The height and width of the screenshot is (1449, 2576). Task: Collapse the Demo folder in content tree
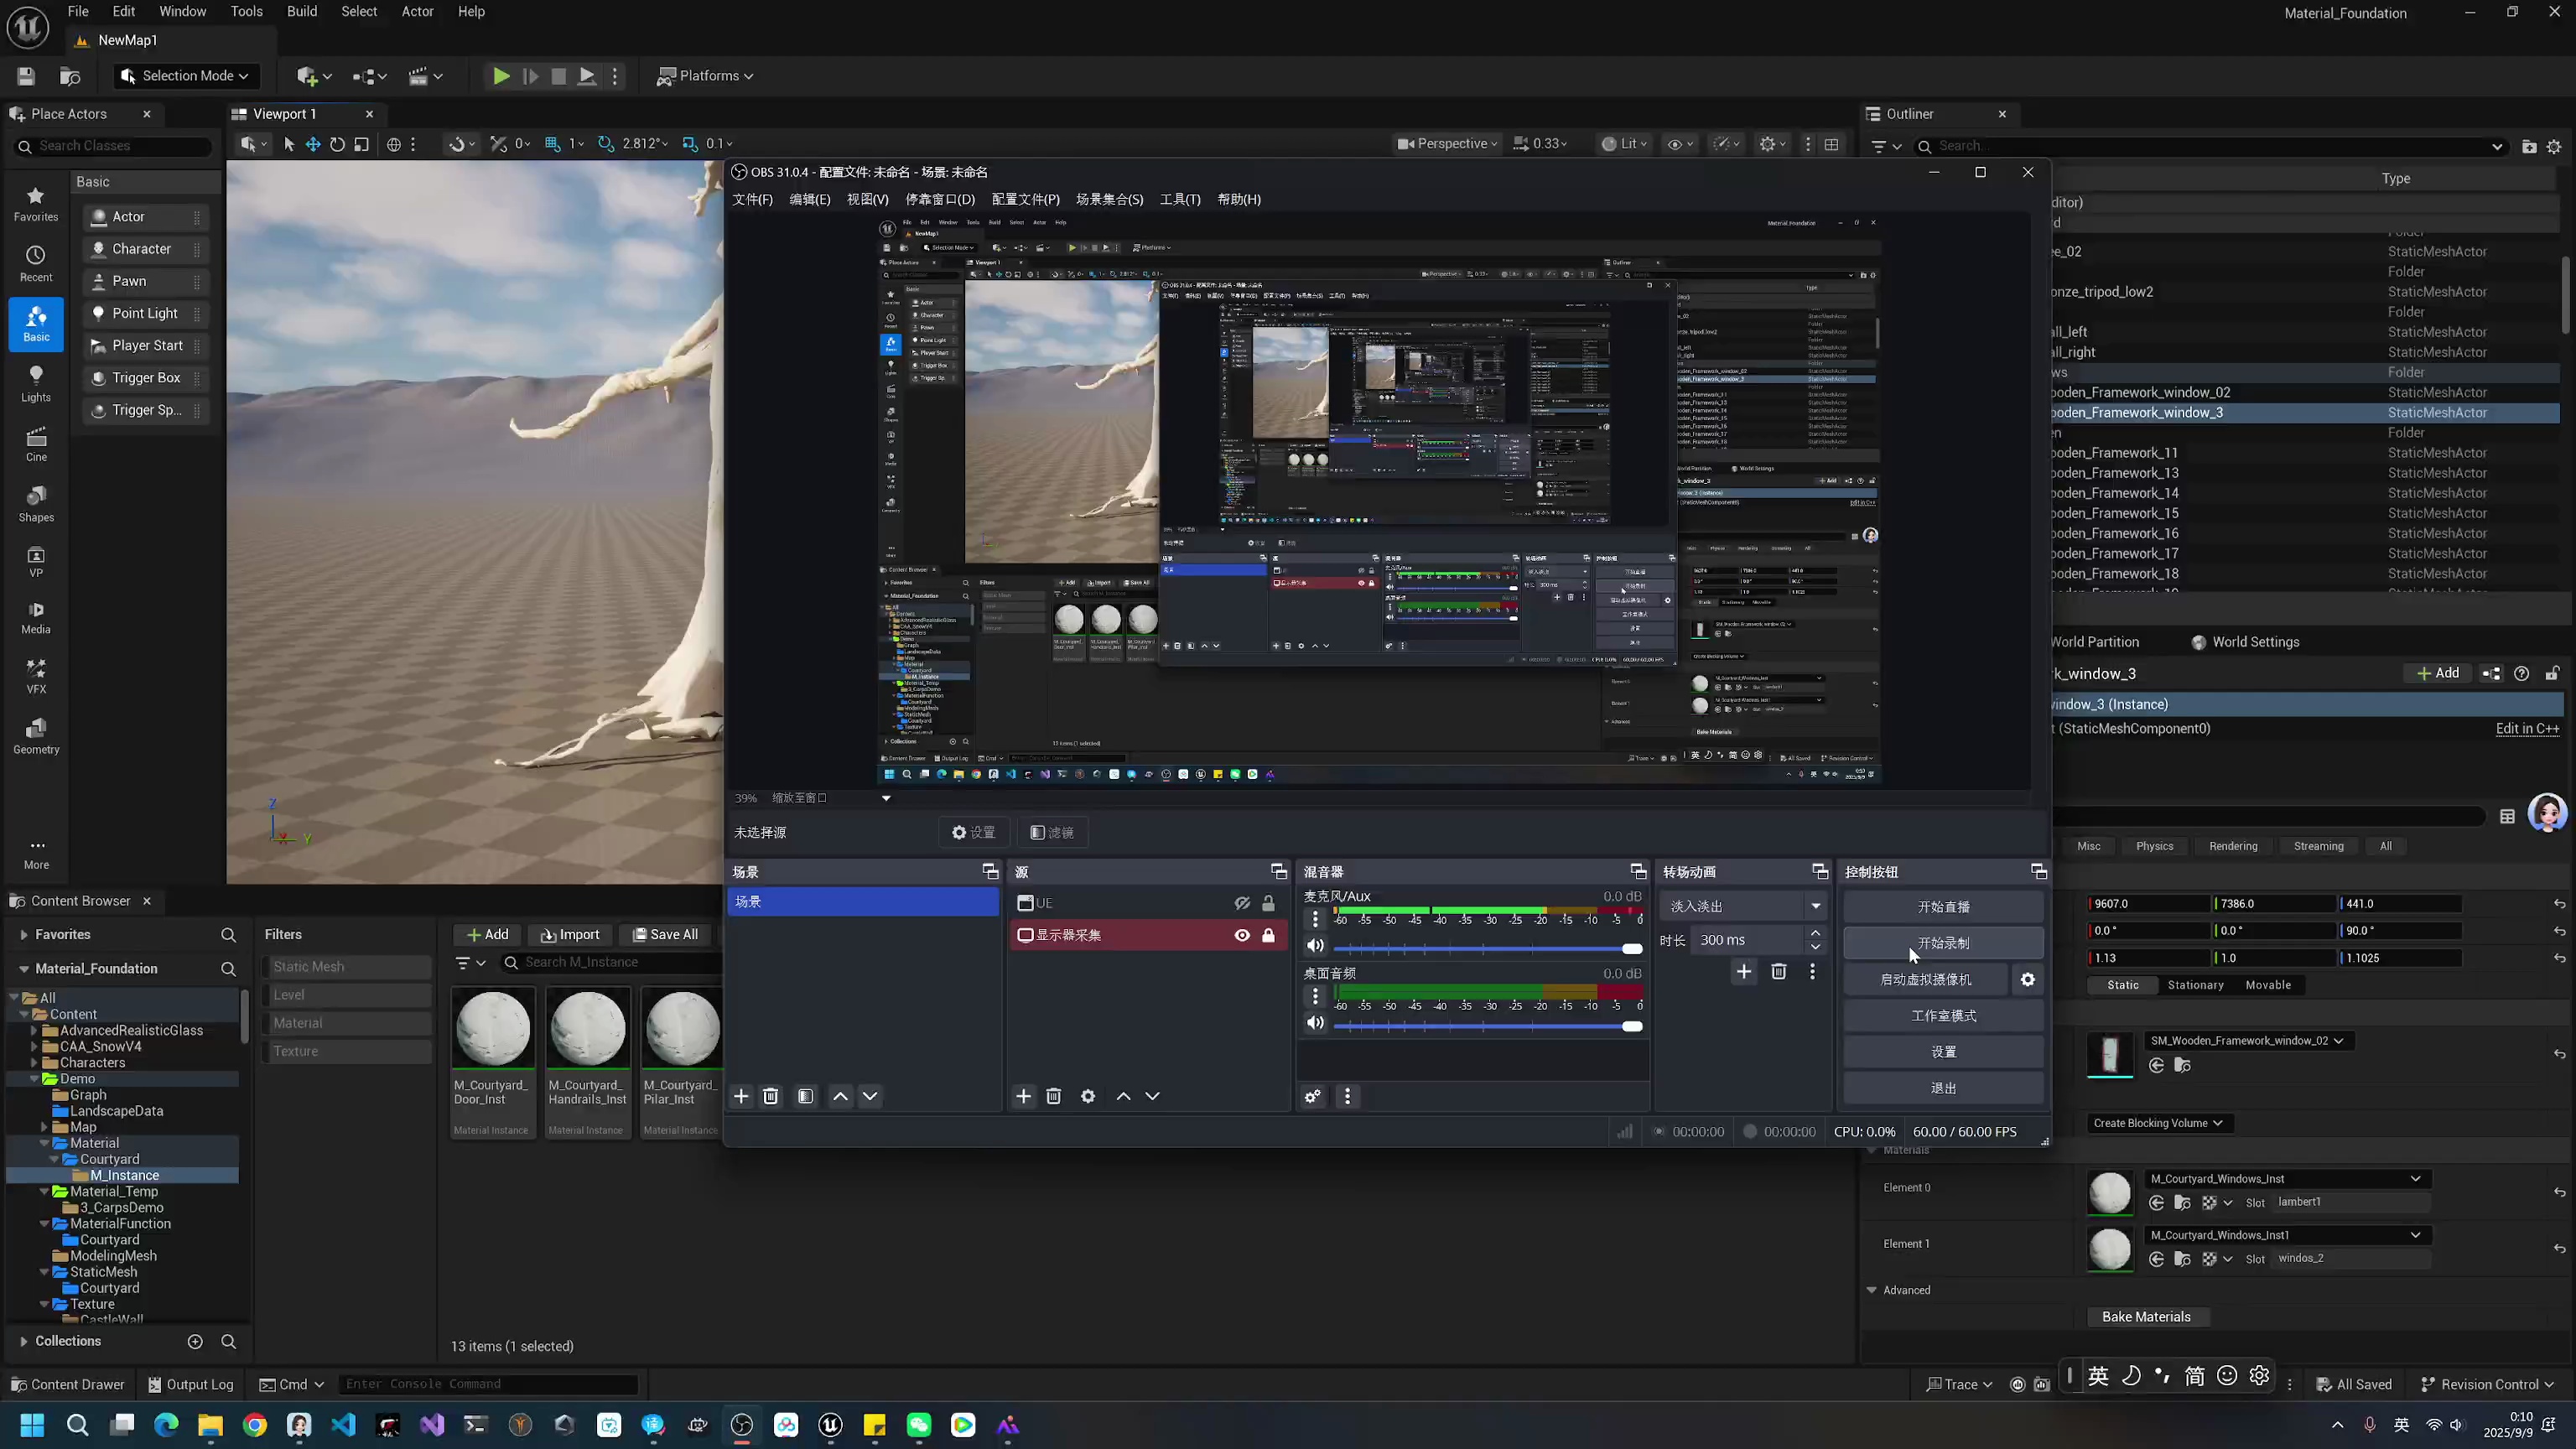tap(35, 1080)
